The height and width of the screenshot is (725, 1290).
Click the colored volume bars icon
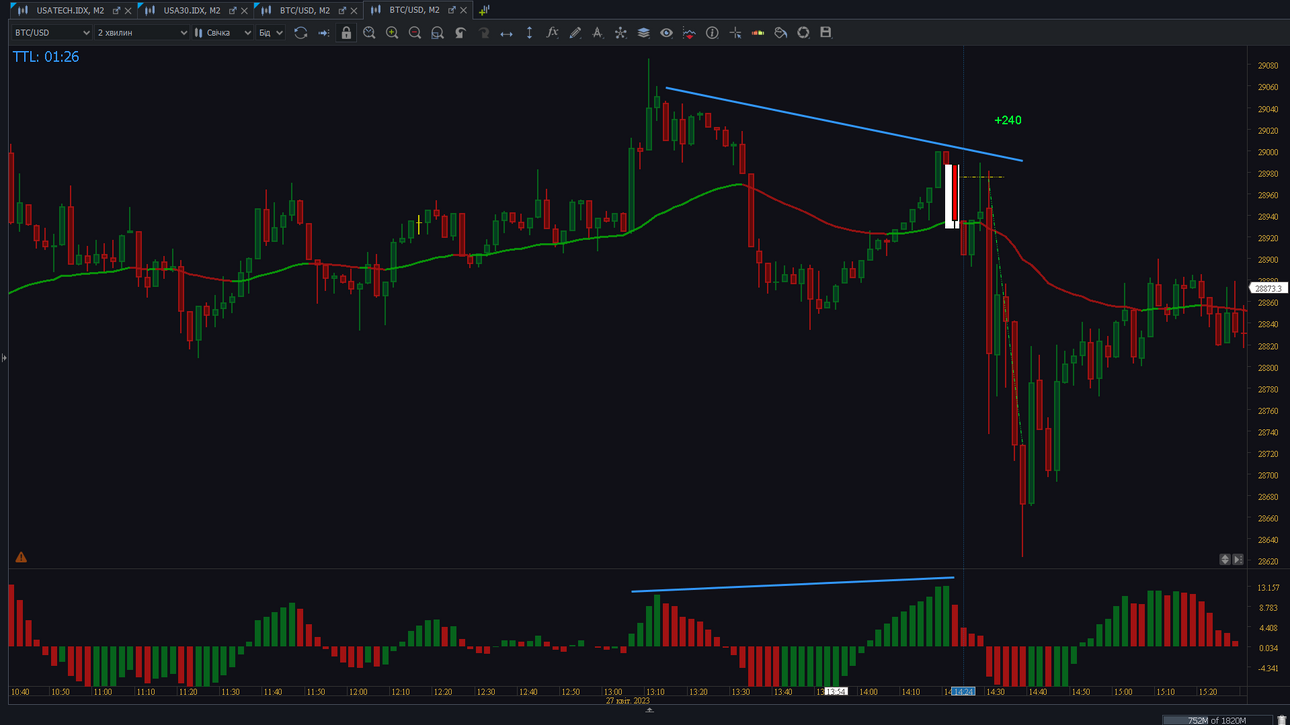click(758, 33)
